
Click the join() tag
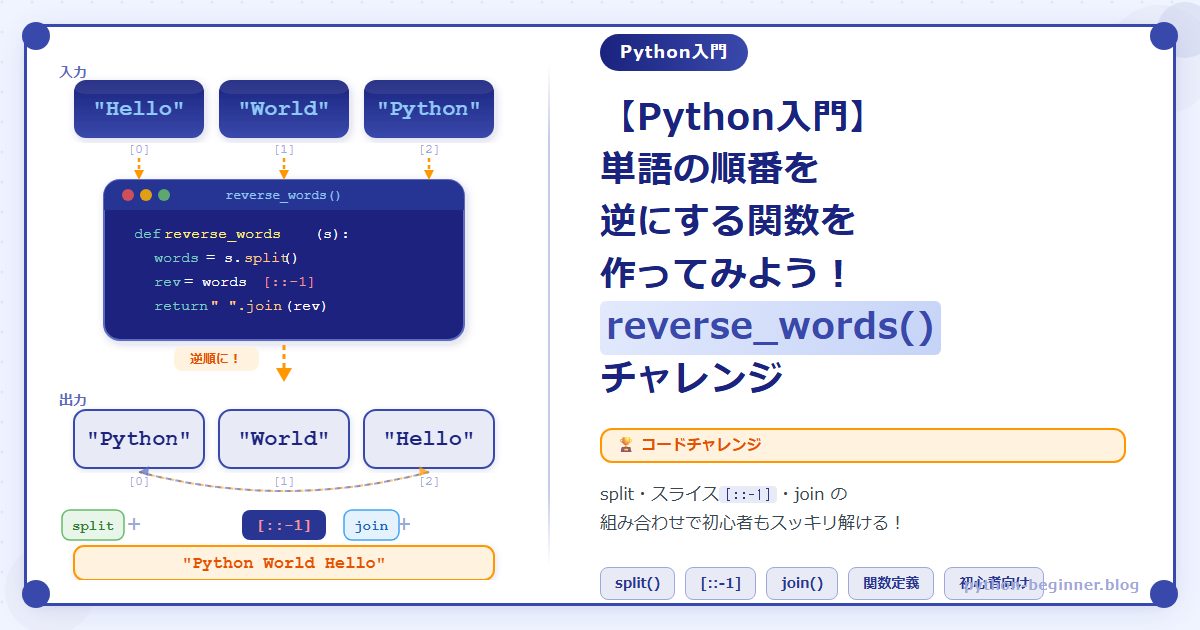pos(802,584)
